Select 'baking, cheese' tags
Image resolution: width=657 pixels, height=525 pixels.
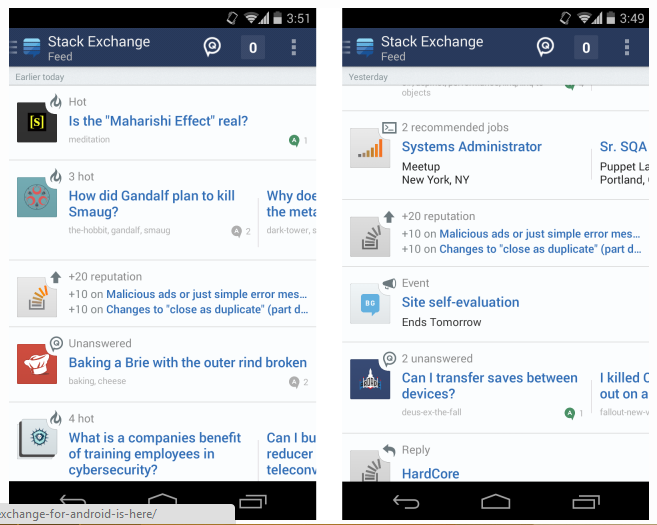tap(97, 381)
